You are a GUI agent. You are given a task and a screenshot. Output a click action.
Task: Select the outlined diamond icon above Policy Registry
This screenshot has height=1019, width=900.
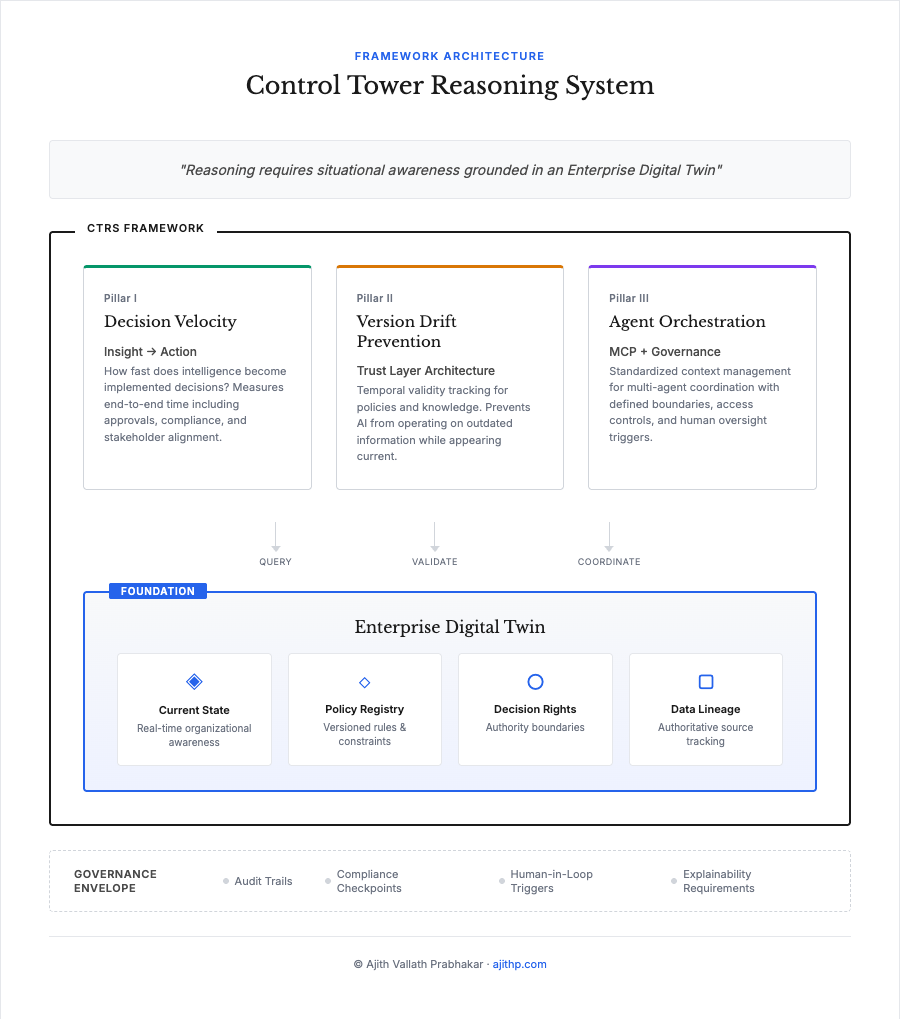pos(365,680)
